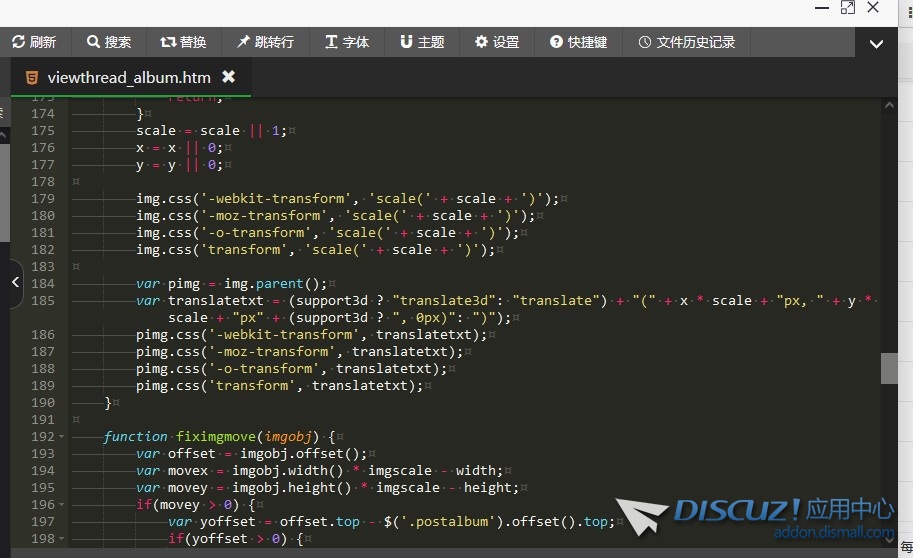The width and height of the screenshot is (913, 558).
Task: Close the viewthread_album.htm tab
Action: tap(228, 77)
